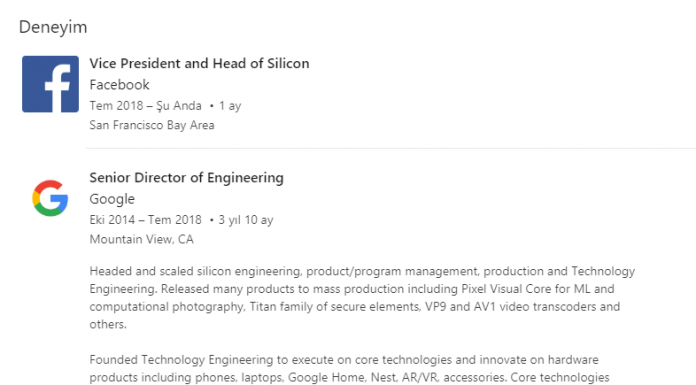Select the Eki 2014 – Tem 2018 date range
This screenshot has width=696, height=385.
(x=145, y=220)
